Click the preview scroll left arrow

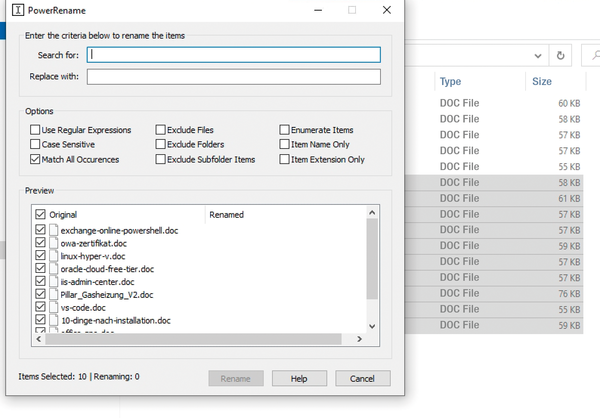pos(39,339)
